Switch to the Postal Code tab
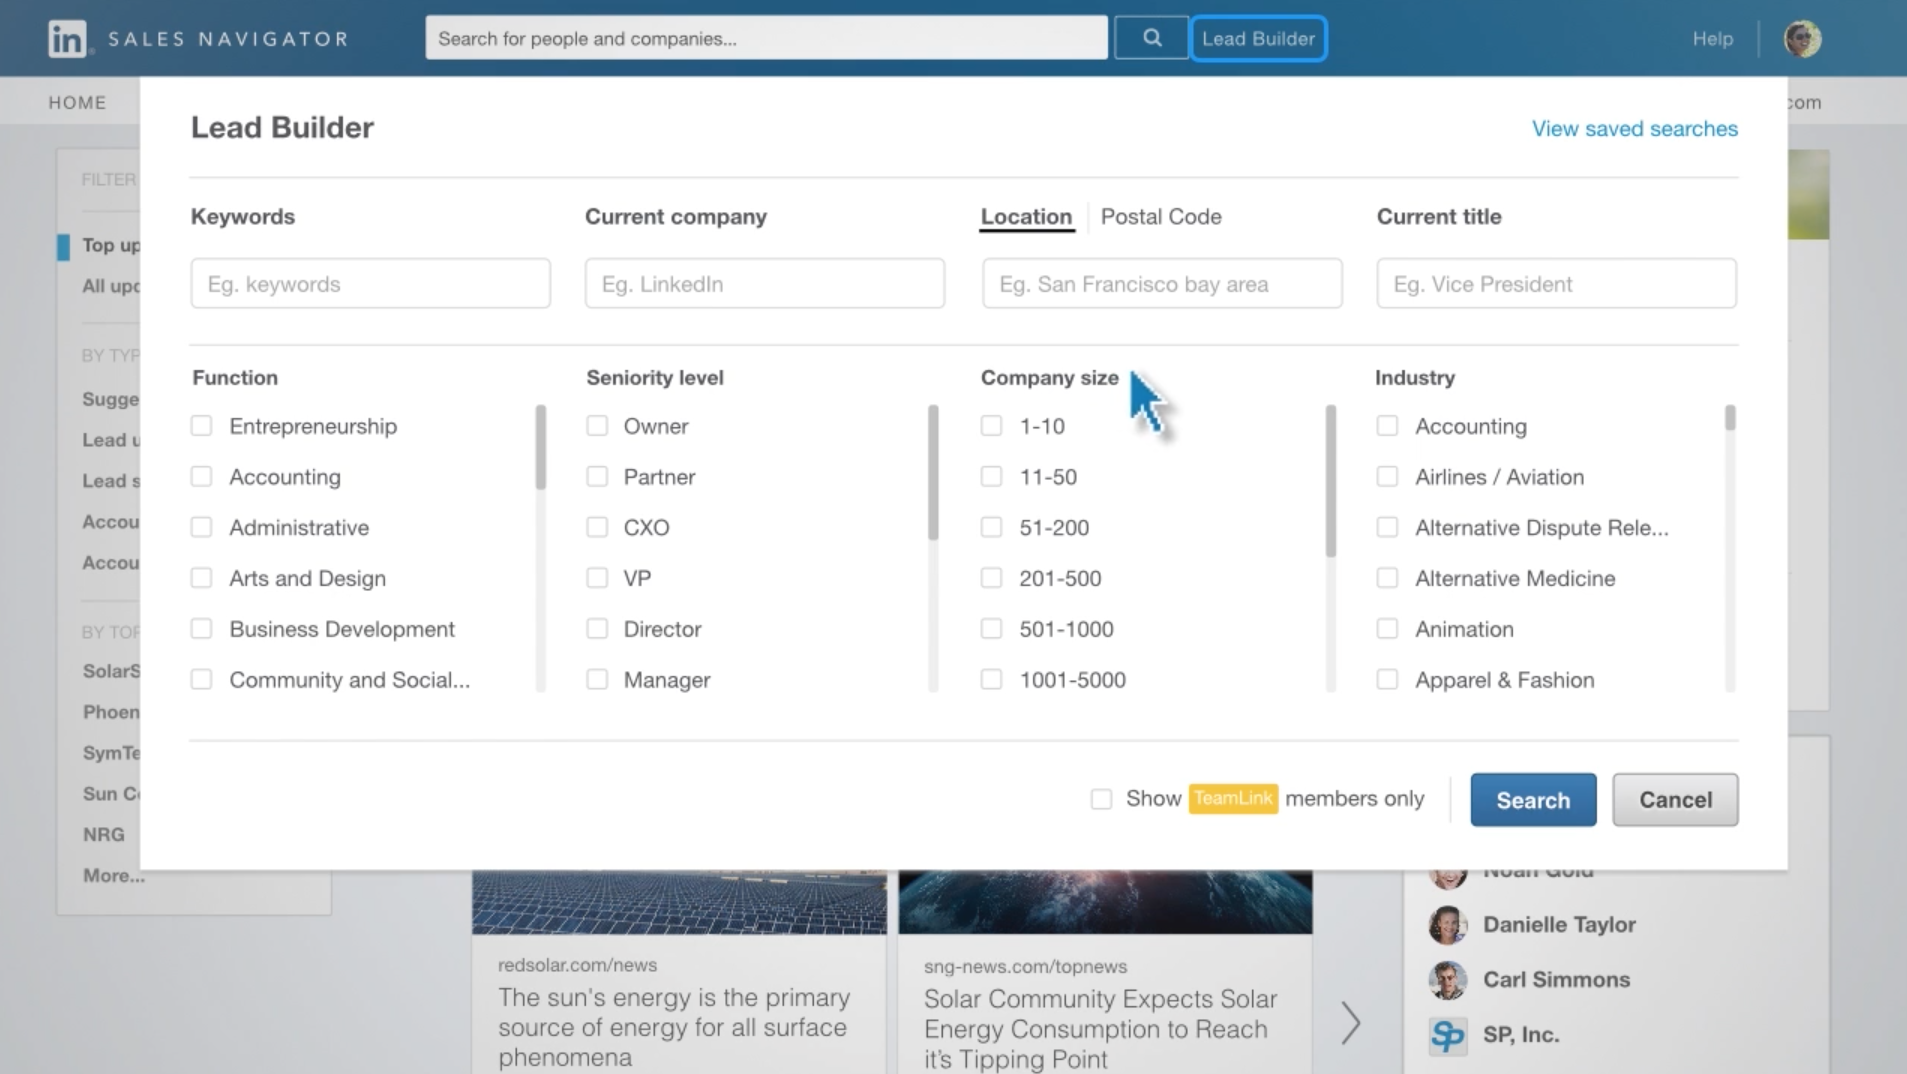 [x=1160, y=216]
